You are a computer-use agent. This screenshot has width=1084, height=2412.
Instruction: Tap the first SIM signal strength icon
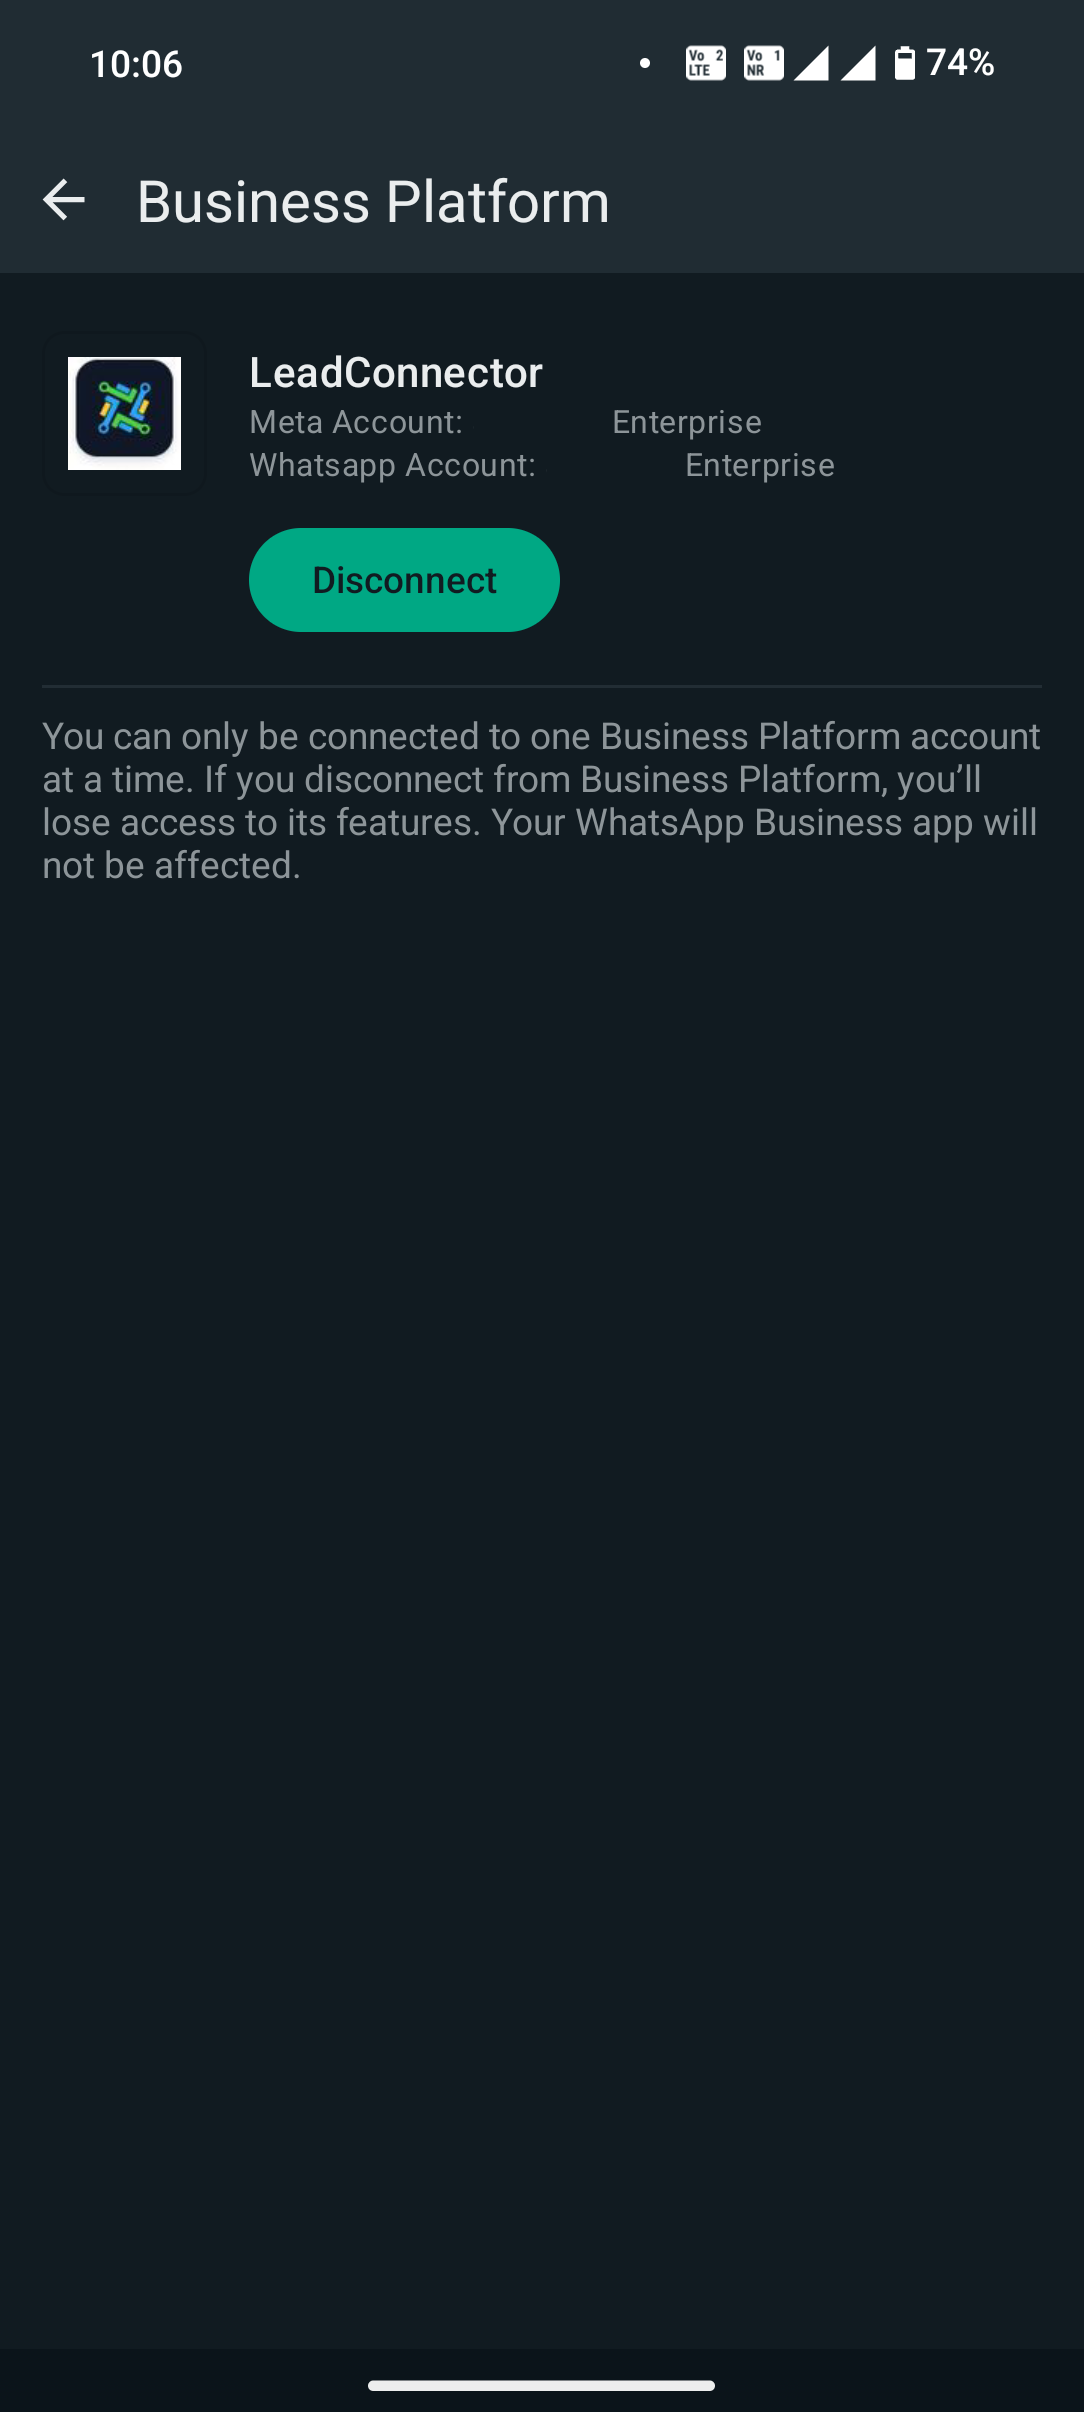coord(811,63)
